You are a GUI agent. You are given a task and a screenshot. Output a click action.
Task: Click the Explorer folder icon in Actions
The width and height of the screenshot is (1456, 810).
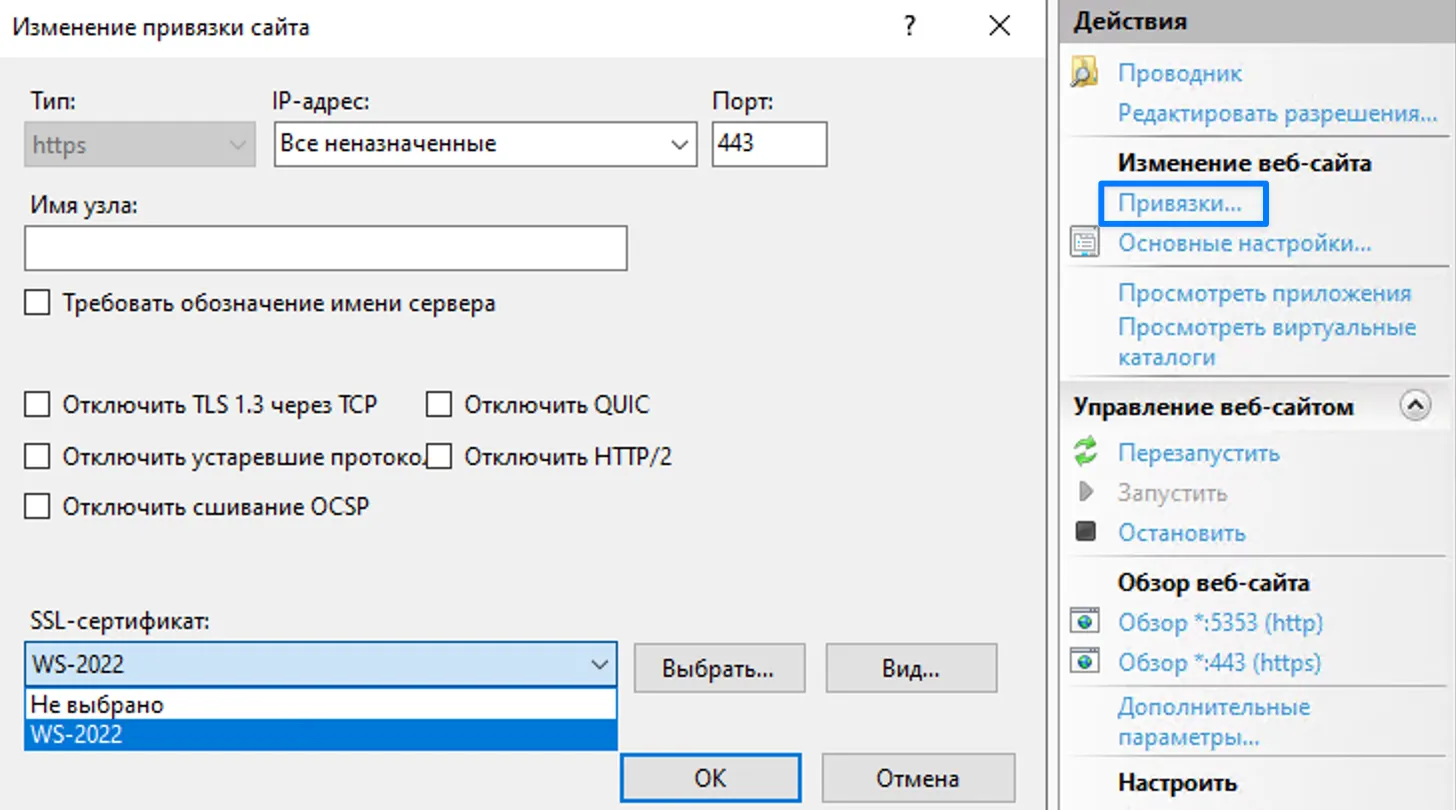pos(1084,73)
